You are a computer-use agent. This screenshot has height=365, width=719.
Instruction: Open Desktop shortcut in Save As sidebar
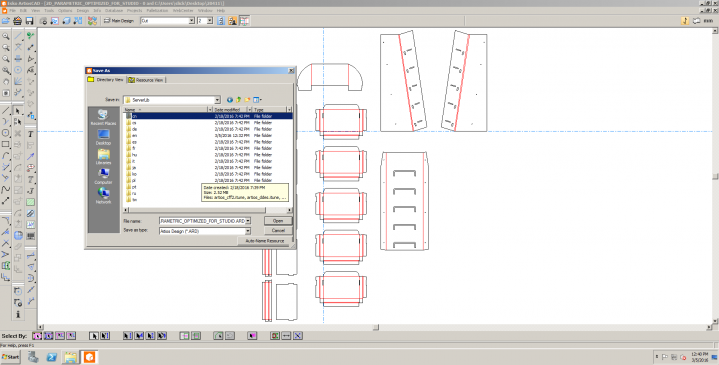pos(103,137)
